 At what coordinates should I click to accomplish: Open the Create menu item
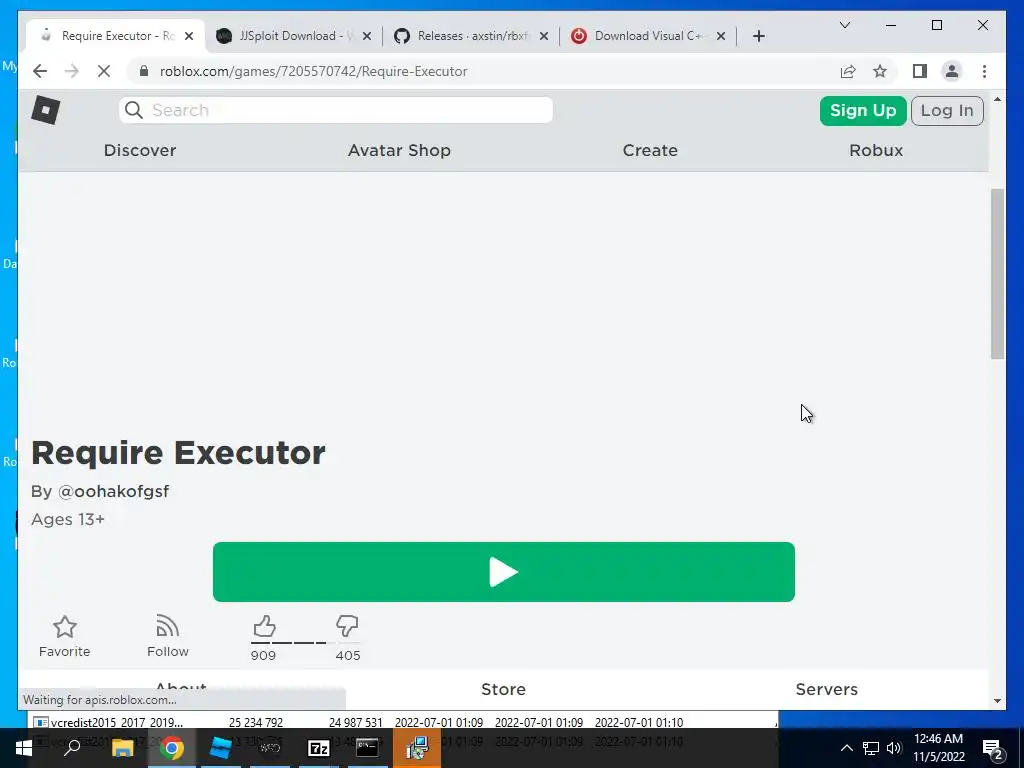(650, 150)
